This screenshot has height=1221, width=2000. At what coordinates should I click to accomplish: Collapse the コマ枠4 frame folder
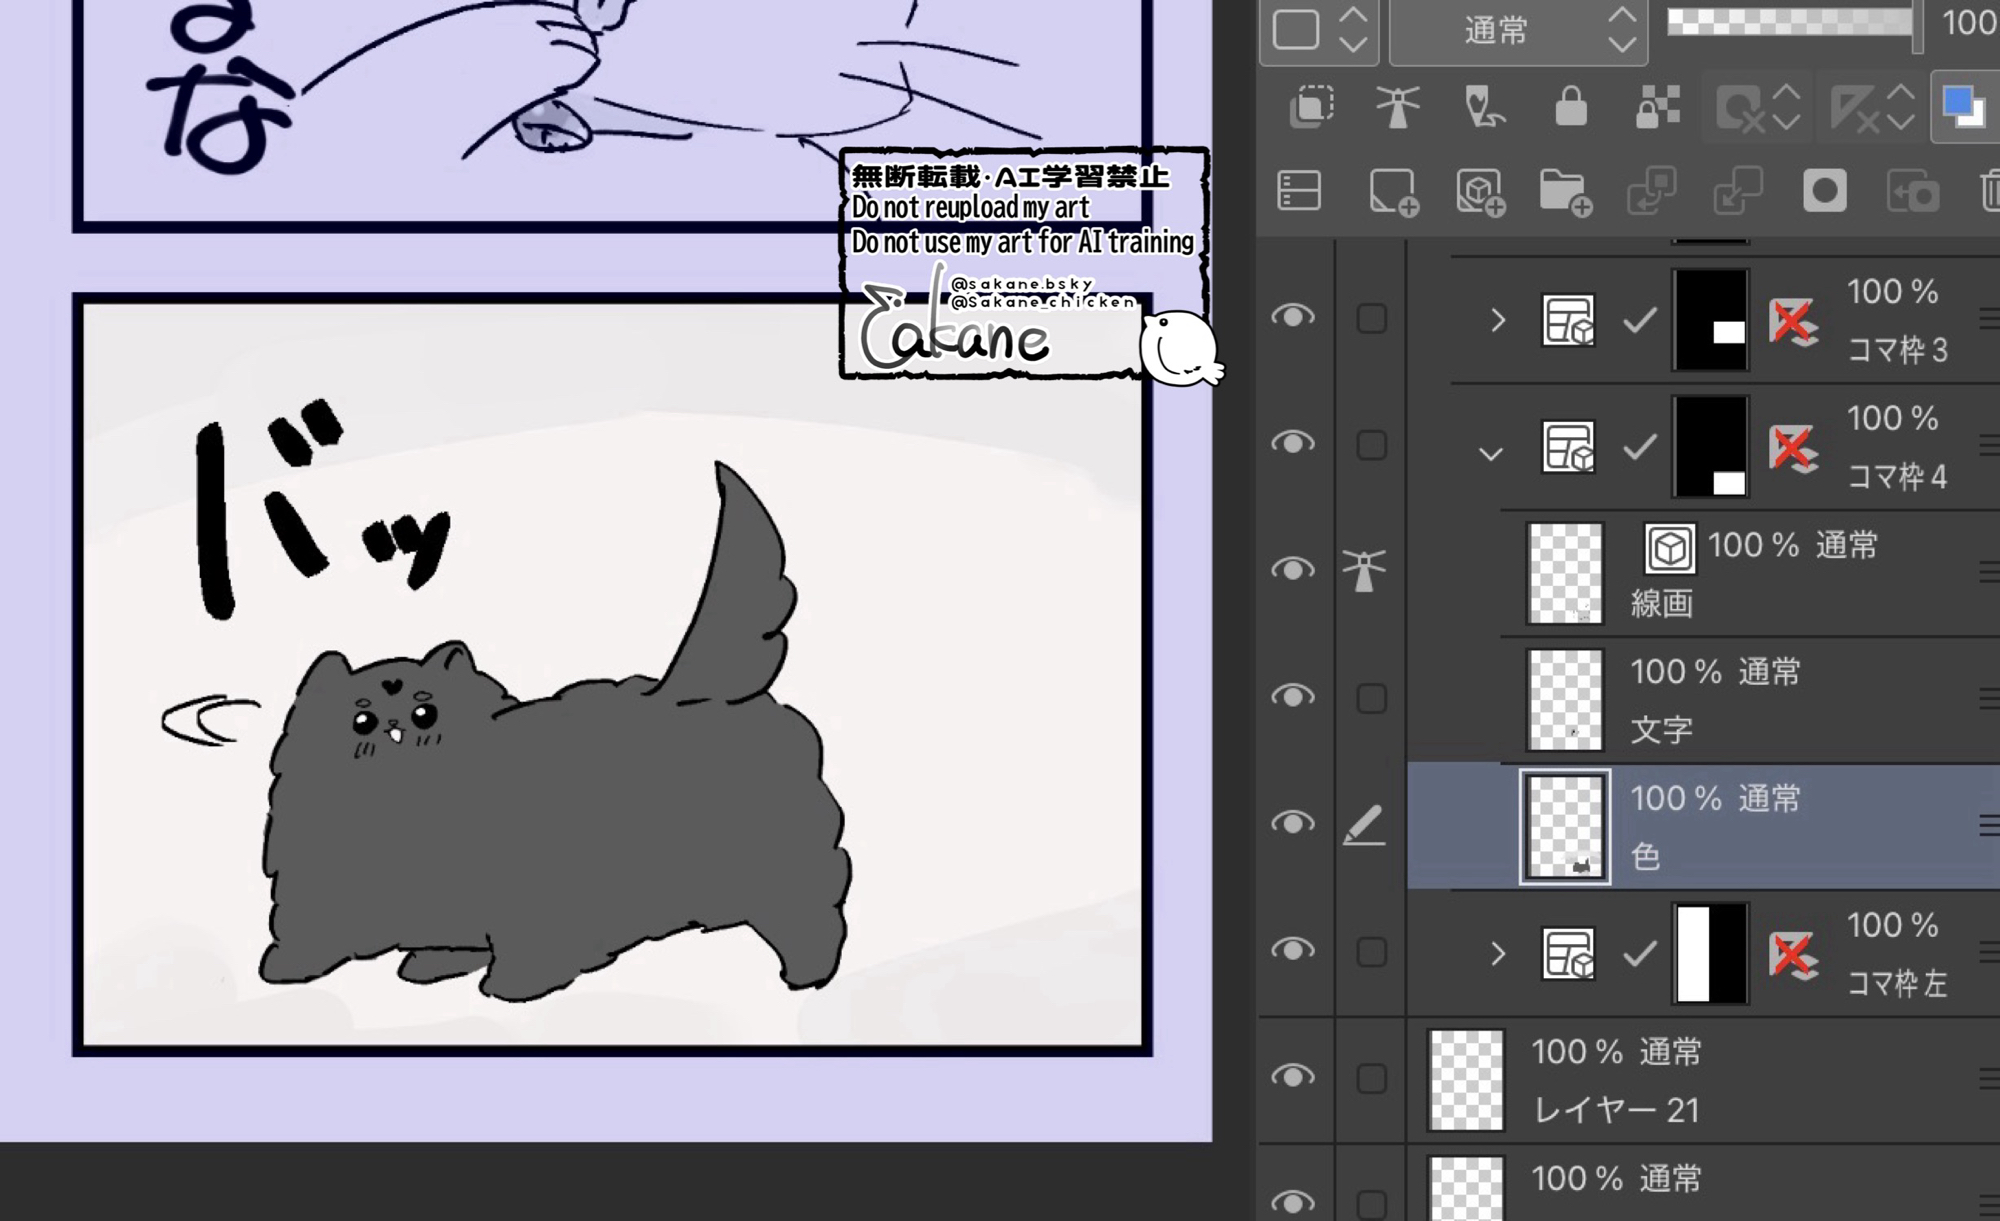(1491, 454)
